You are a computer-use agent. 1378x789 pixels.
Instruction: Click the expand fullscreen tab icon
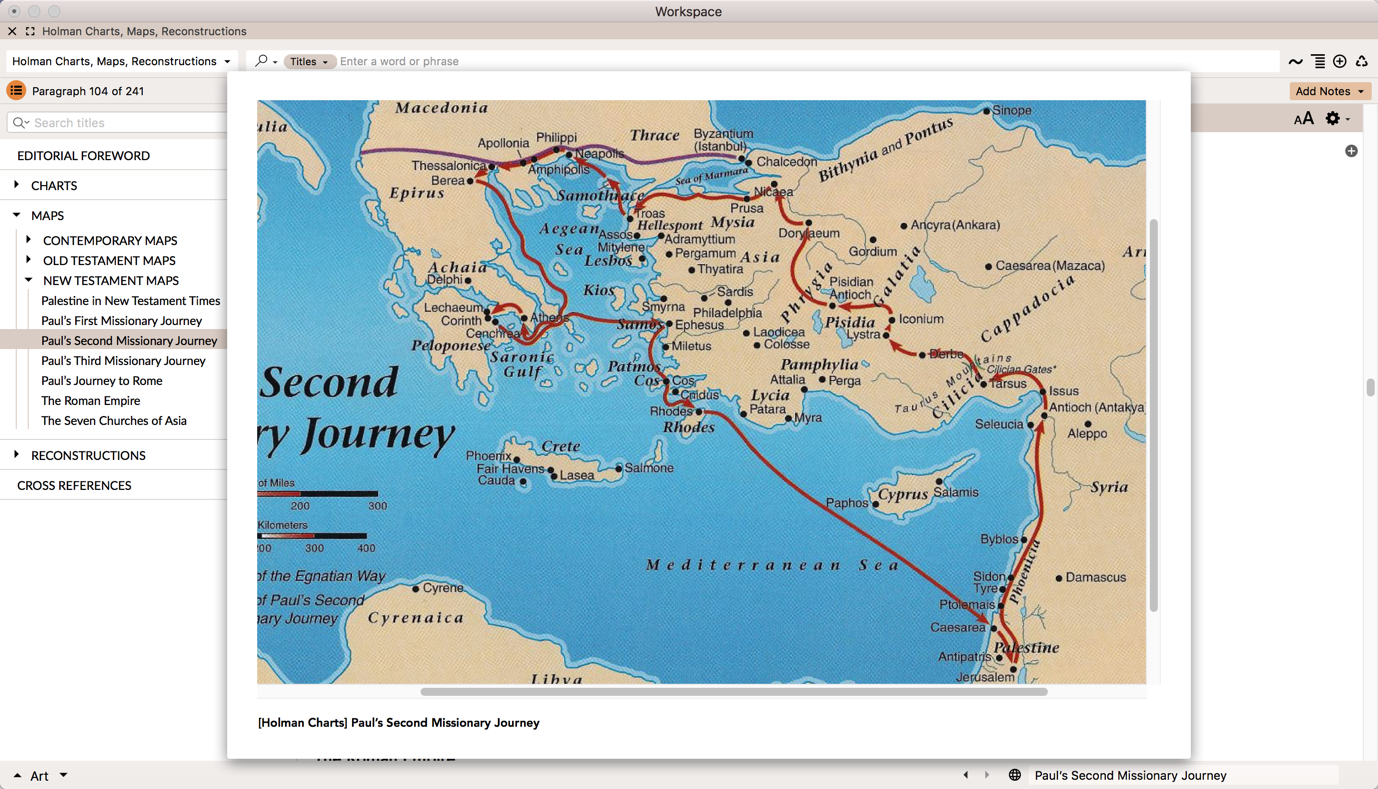30,31
